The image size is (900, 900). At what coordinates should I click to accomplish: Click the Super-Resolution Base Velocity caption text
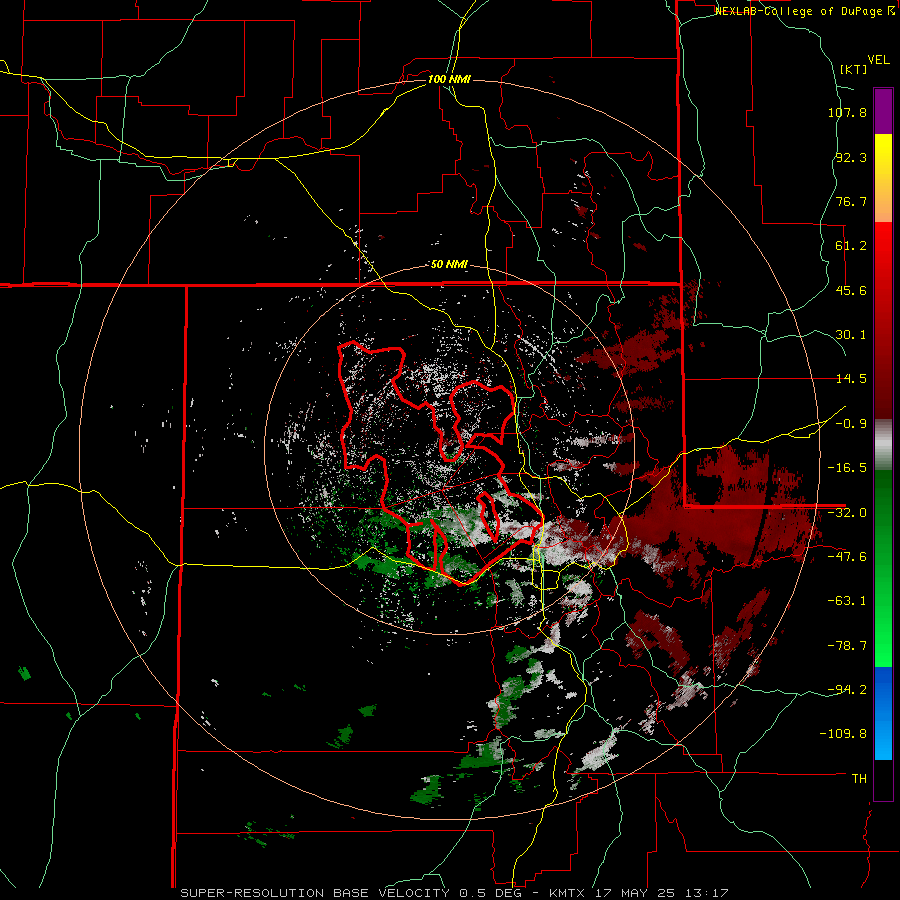[x=454, y=893]
